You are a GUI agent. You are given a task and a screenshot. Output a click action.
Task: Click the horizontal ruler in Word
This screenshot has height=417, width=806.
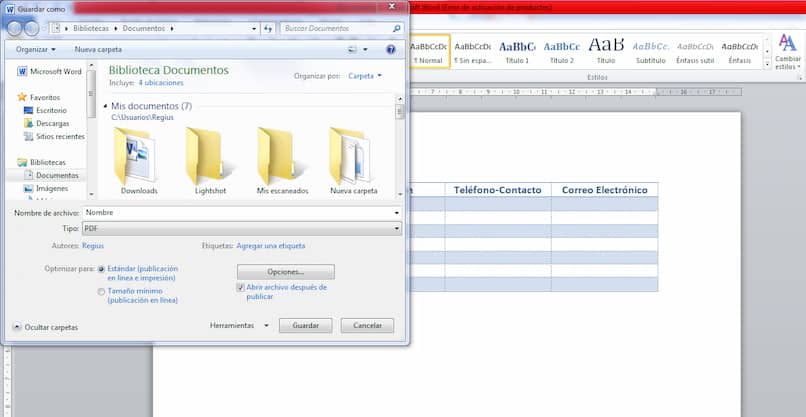[576, 92]
